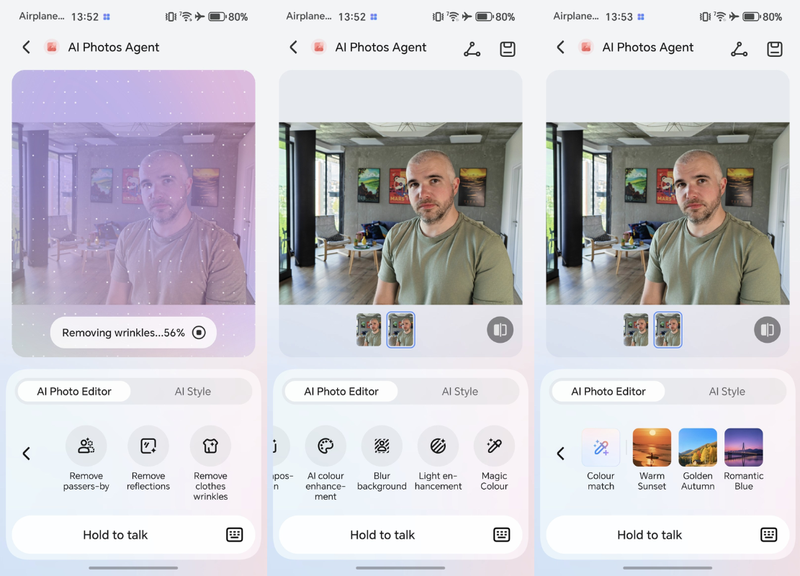This screenshot has height=576, width=800.
Task: Select Remove passers-by tool
Action: click(86, 458)
